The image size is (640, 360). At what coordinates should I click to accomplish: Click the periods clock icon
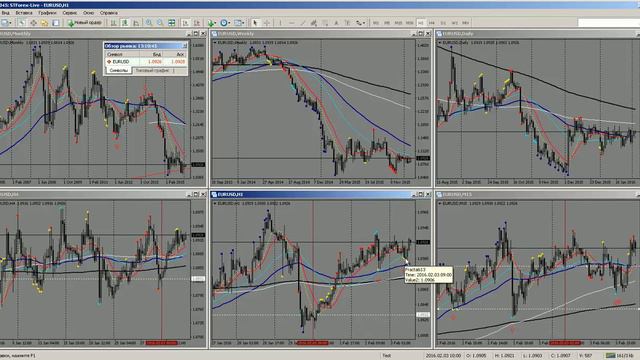click(x=223, y=23)
